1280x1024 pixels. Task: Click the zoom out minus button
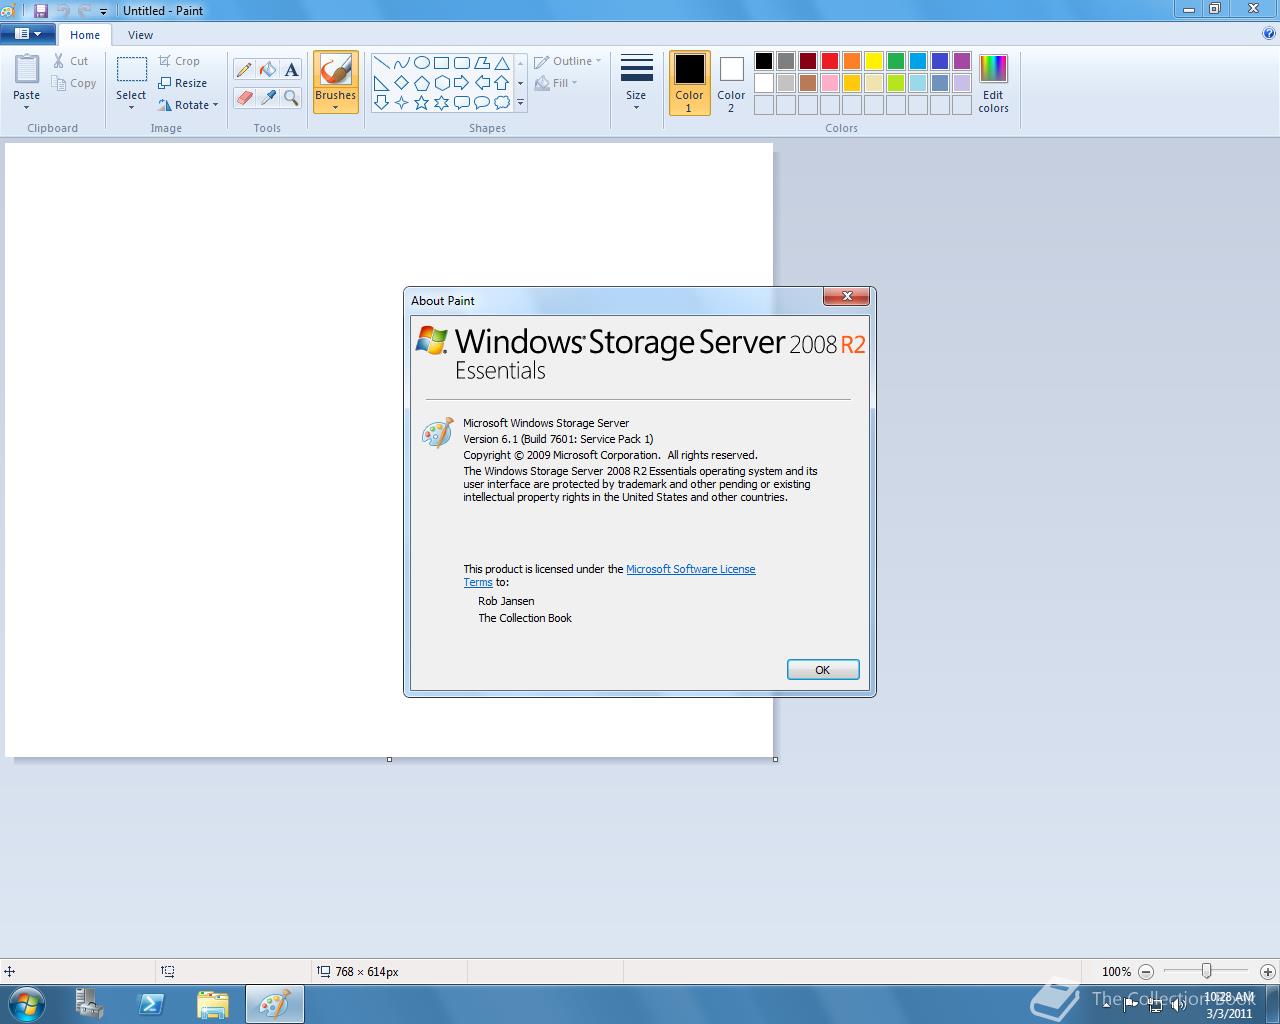coord(1146,971)
